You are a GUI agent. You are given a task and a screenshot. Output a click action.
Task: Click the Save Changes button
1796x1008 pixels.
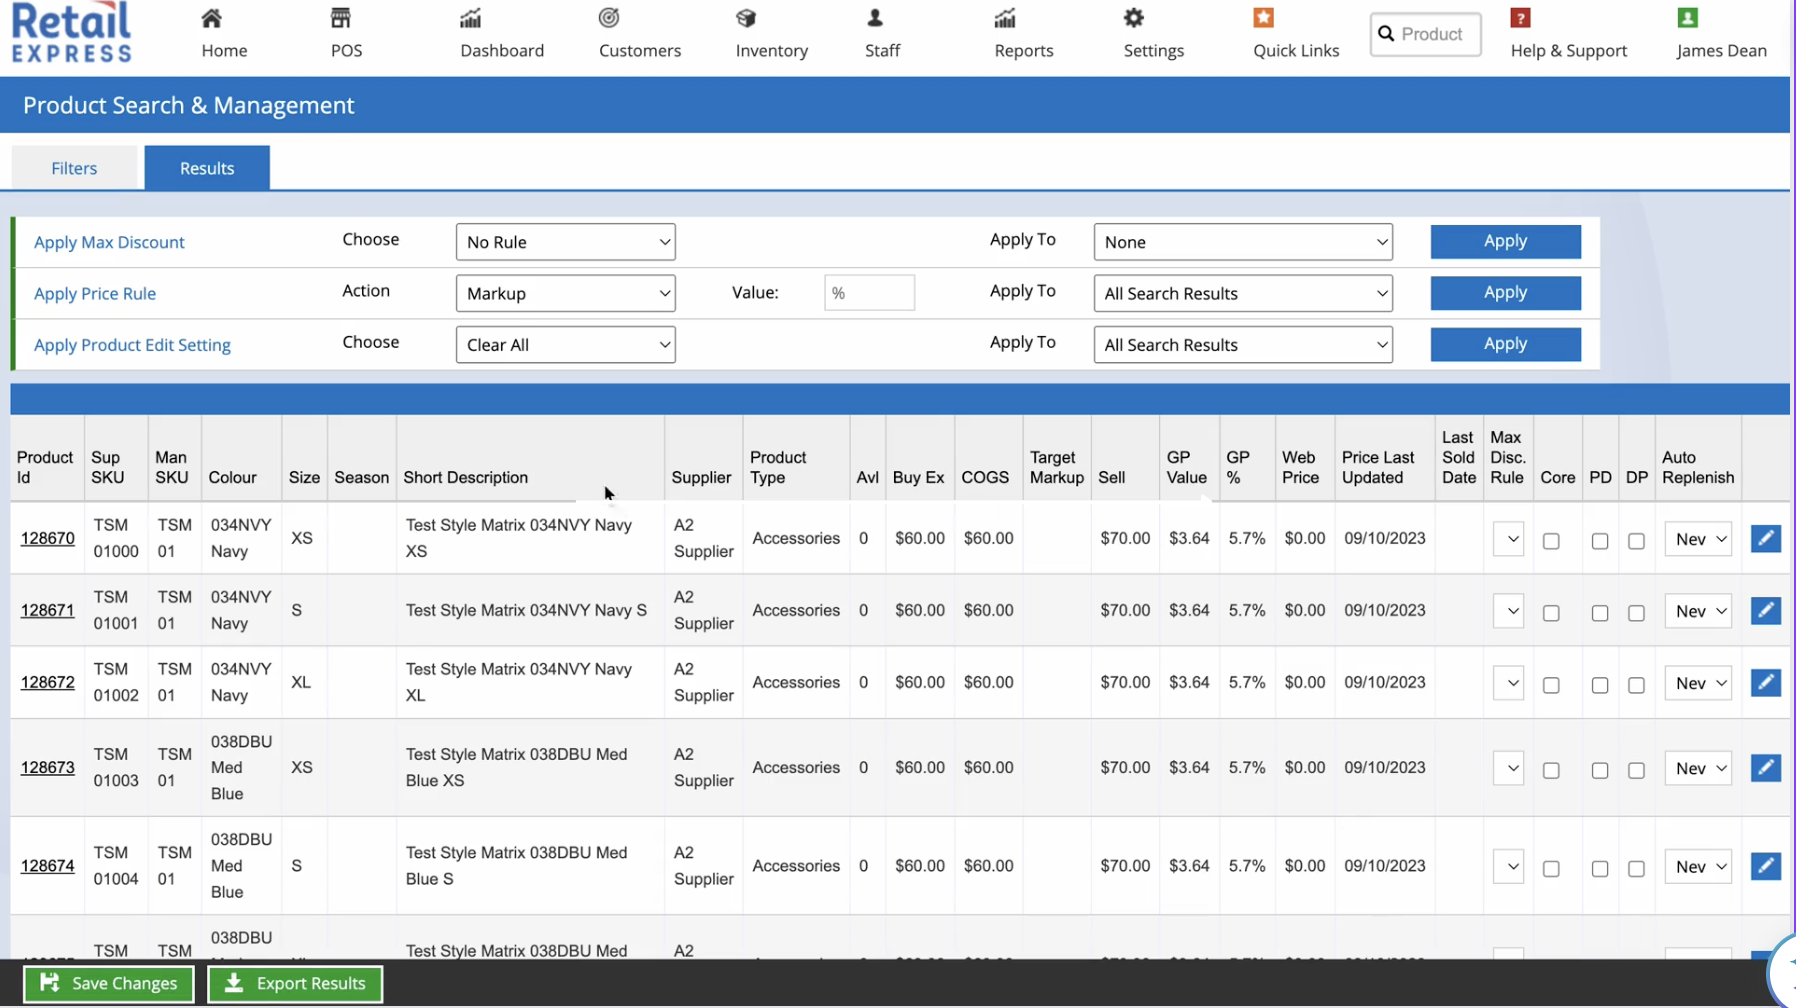coord(108,984)
